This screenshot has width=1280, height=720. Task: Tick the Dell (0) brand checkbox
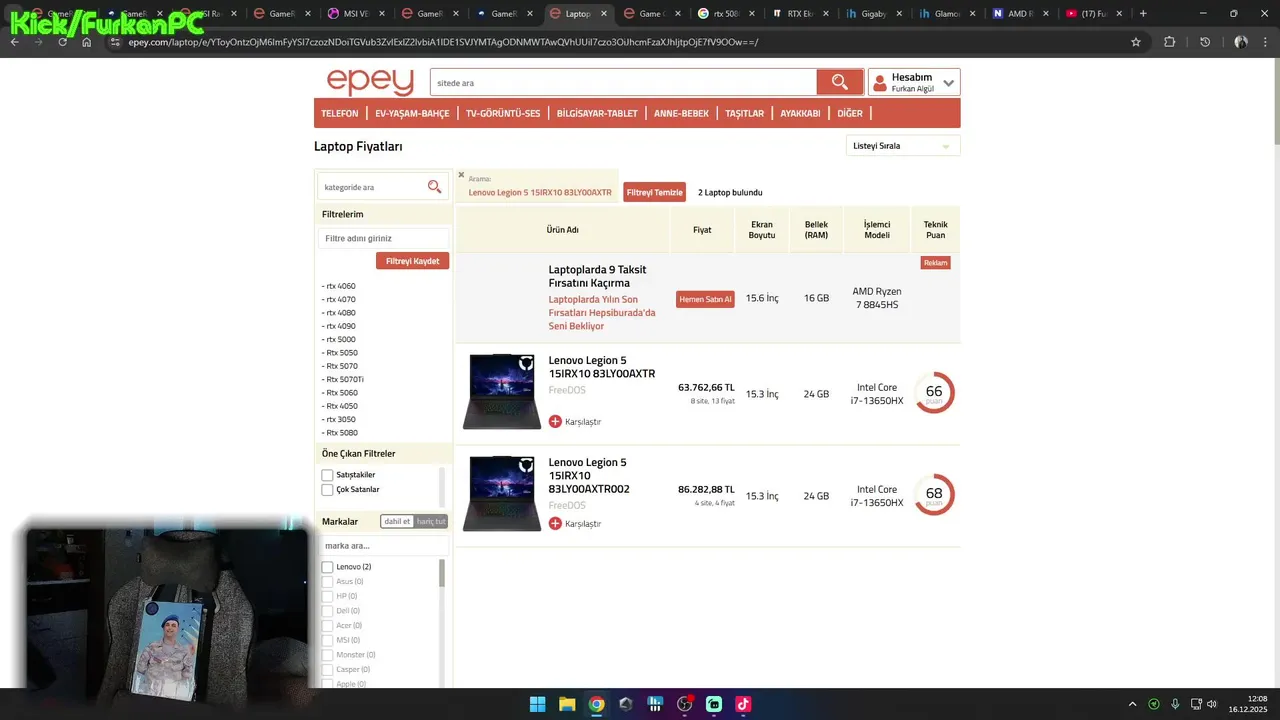coord(327,611)
